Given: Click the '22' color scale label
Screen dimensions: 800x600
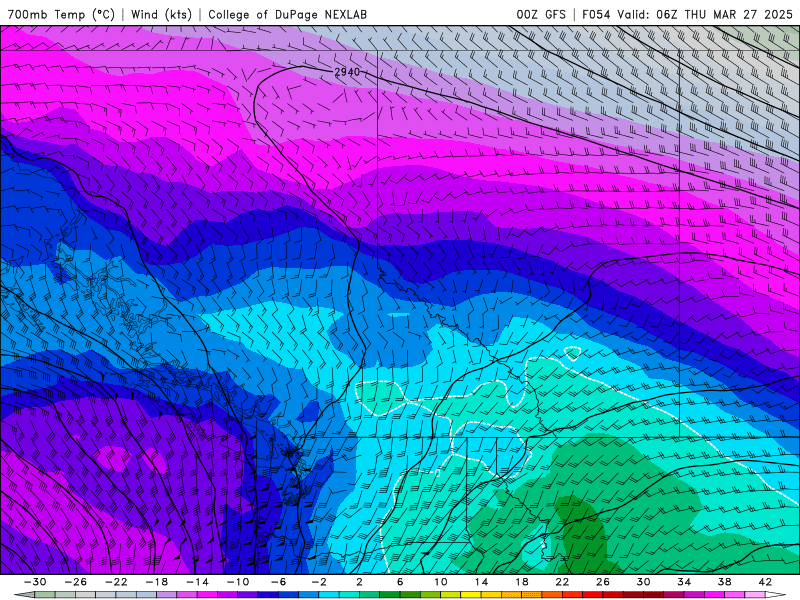Looking at the screenshot, I should tap(562, 582).
